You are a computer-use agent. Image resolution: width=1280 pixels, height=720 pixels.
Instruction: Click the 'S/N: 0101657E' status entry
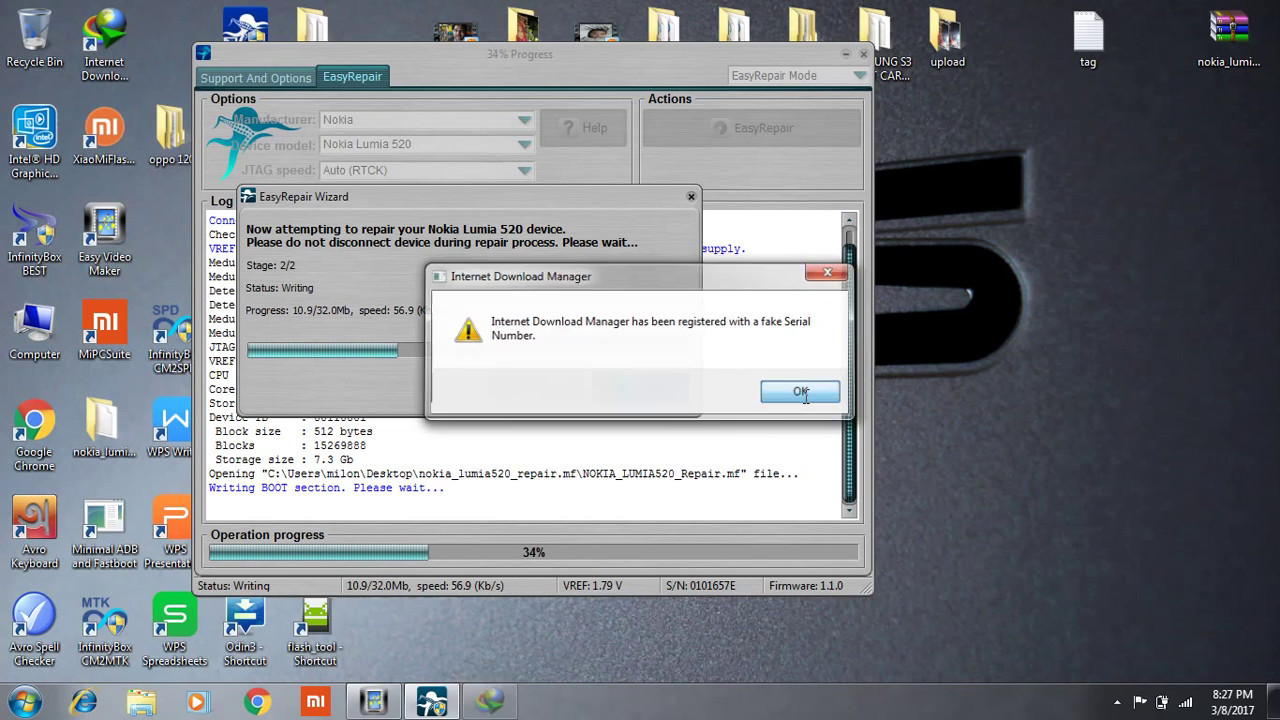[700, 586]
